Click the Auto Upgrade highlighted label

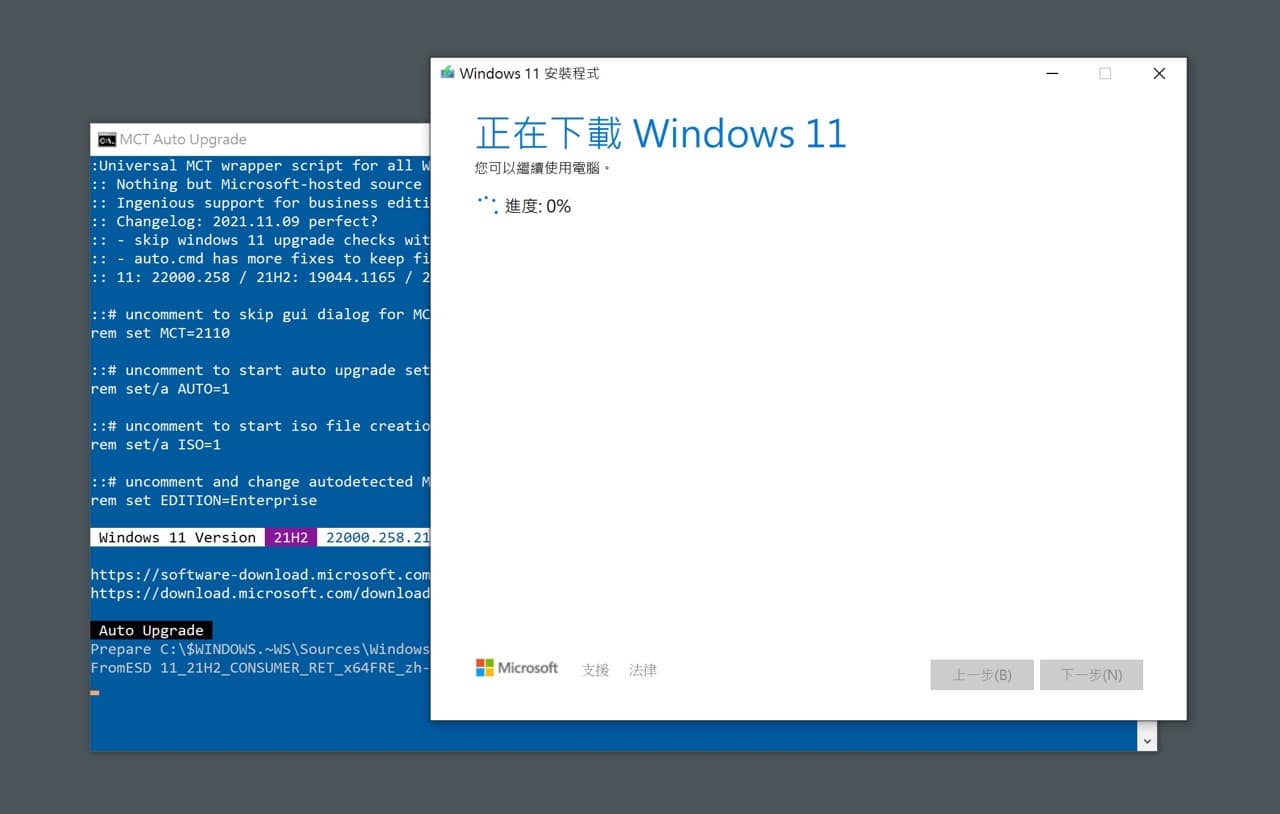(151, 630)
